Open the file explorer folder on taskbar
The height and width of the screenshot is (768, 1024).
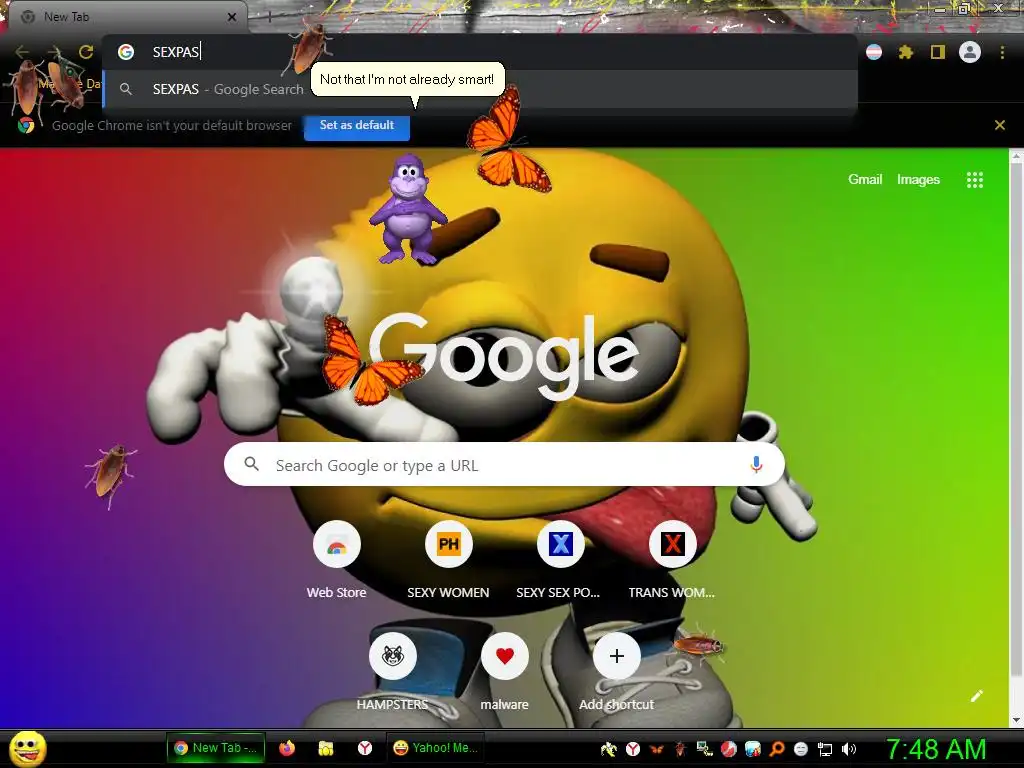tap(326, 748)
